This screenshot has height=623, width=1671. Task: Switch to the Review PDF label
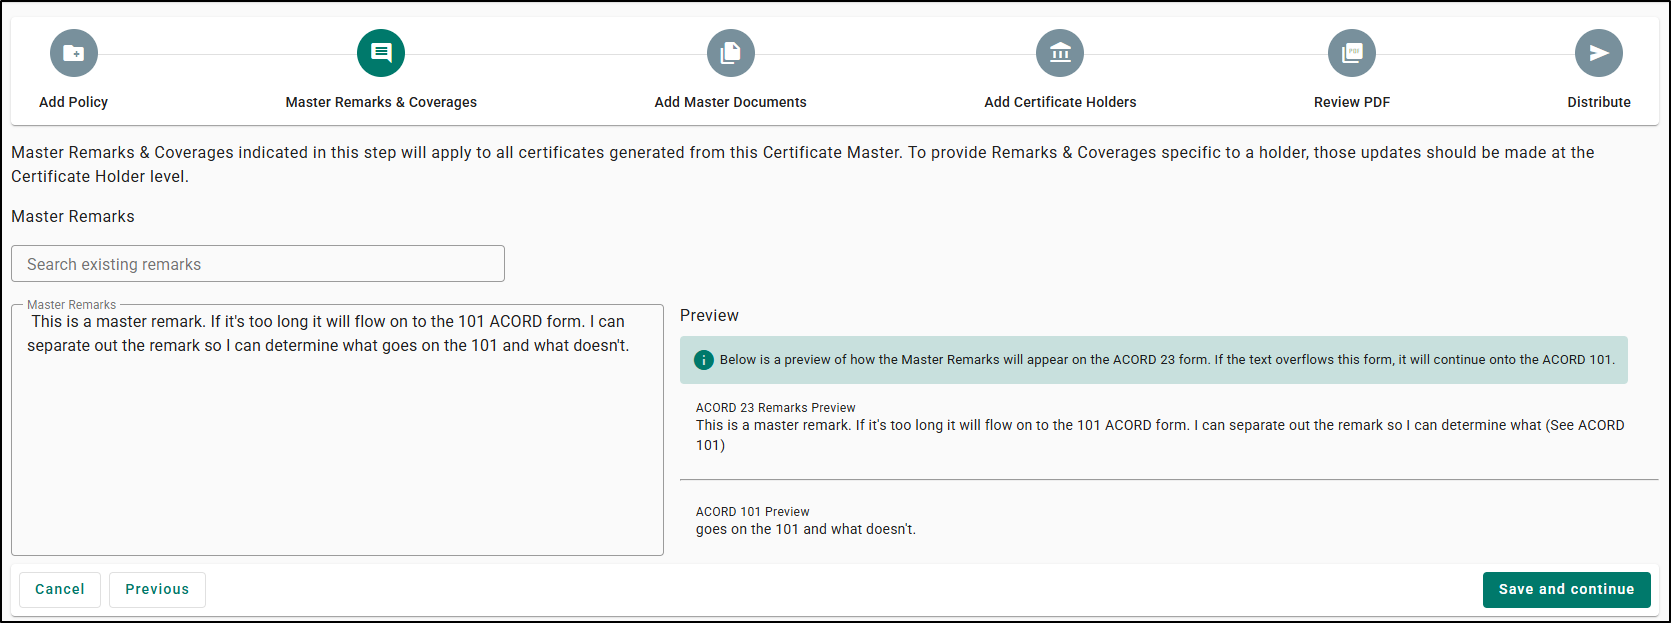pos(1352,102)
